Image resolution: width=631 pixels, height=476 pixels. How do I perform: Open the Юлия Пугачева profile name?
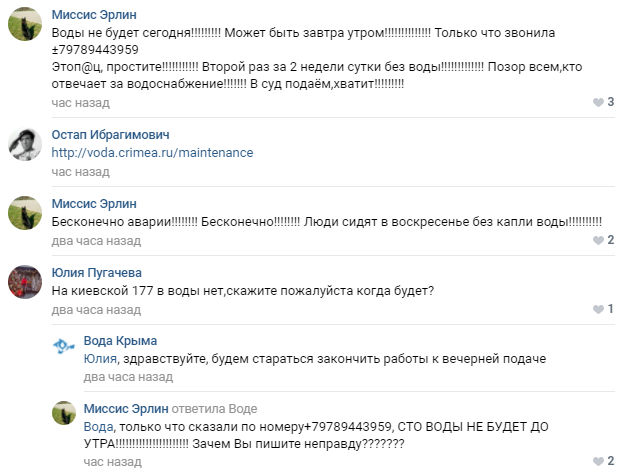(x=97, y=273)
